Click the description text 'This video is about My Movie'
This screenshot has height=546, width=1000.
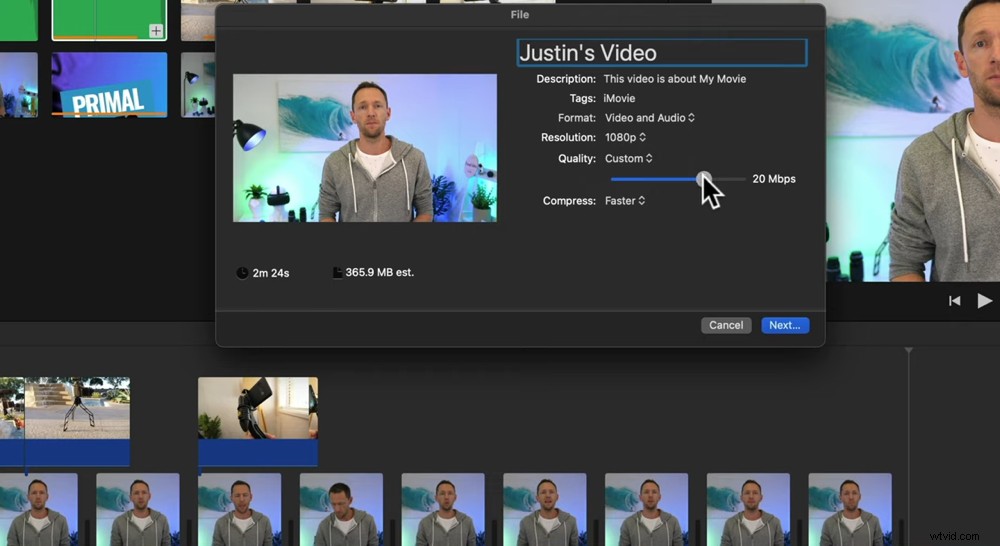pyautogui.click(x=675, y=79)
